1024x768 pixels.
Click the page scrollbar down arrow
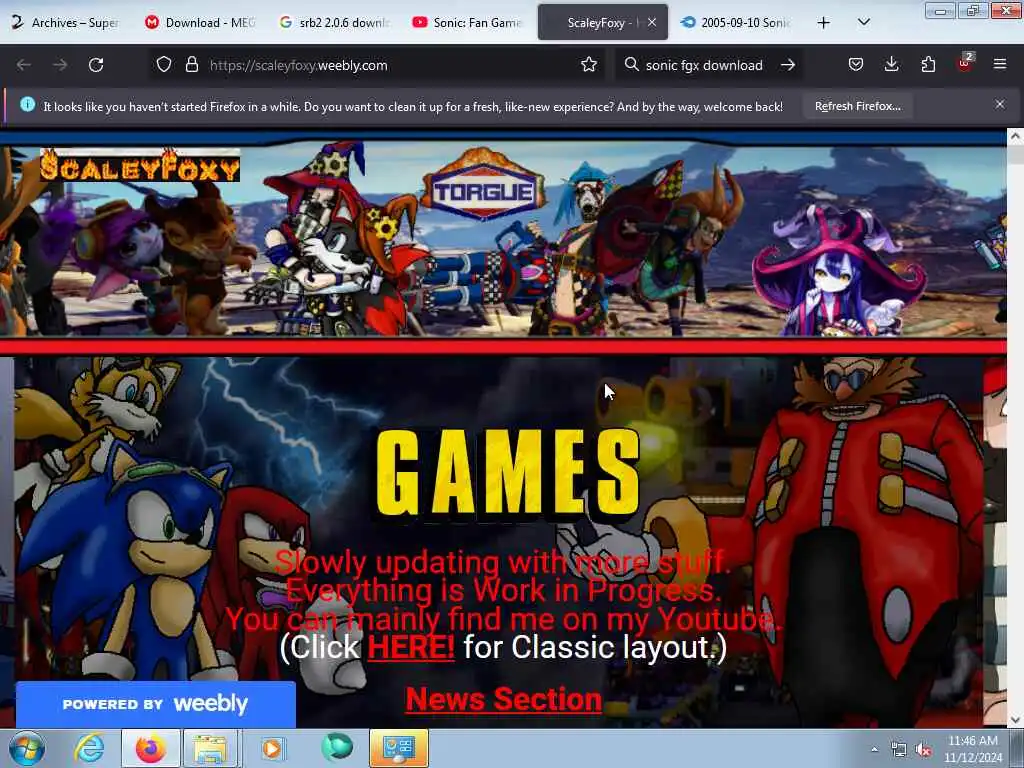(x=1015, y=719)
